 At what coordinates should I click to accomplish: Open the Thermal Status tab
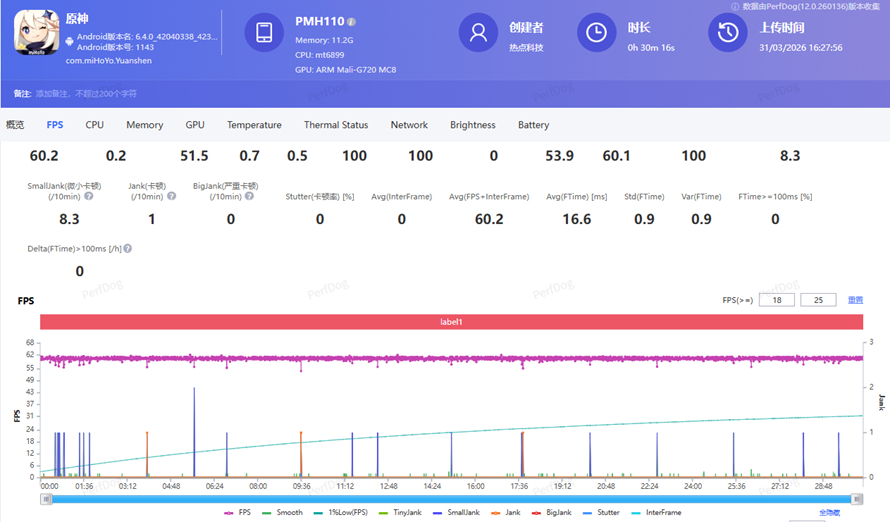point(336,125)
